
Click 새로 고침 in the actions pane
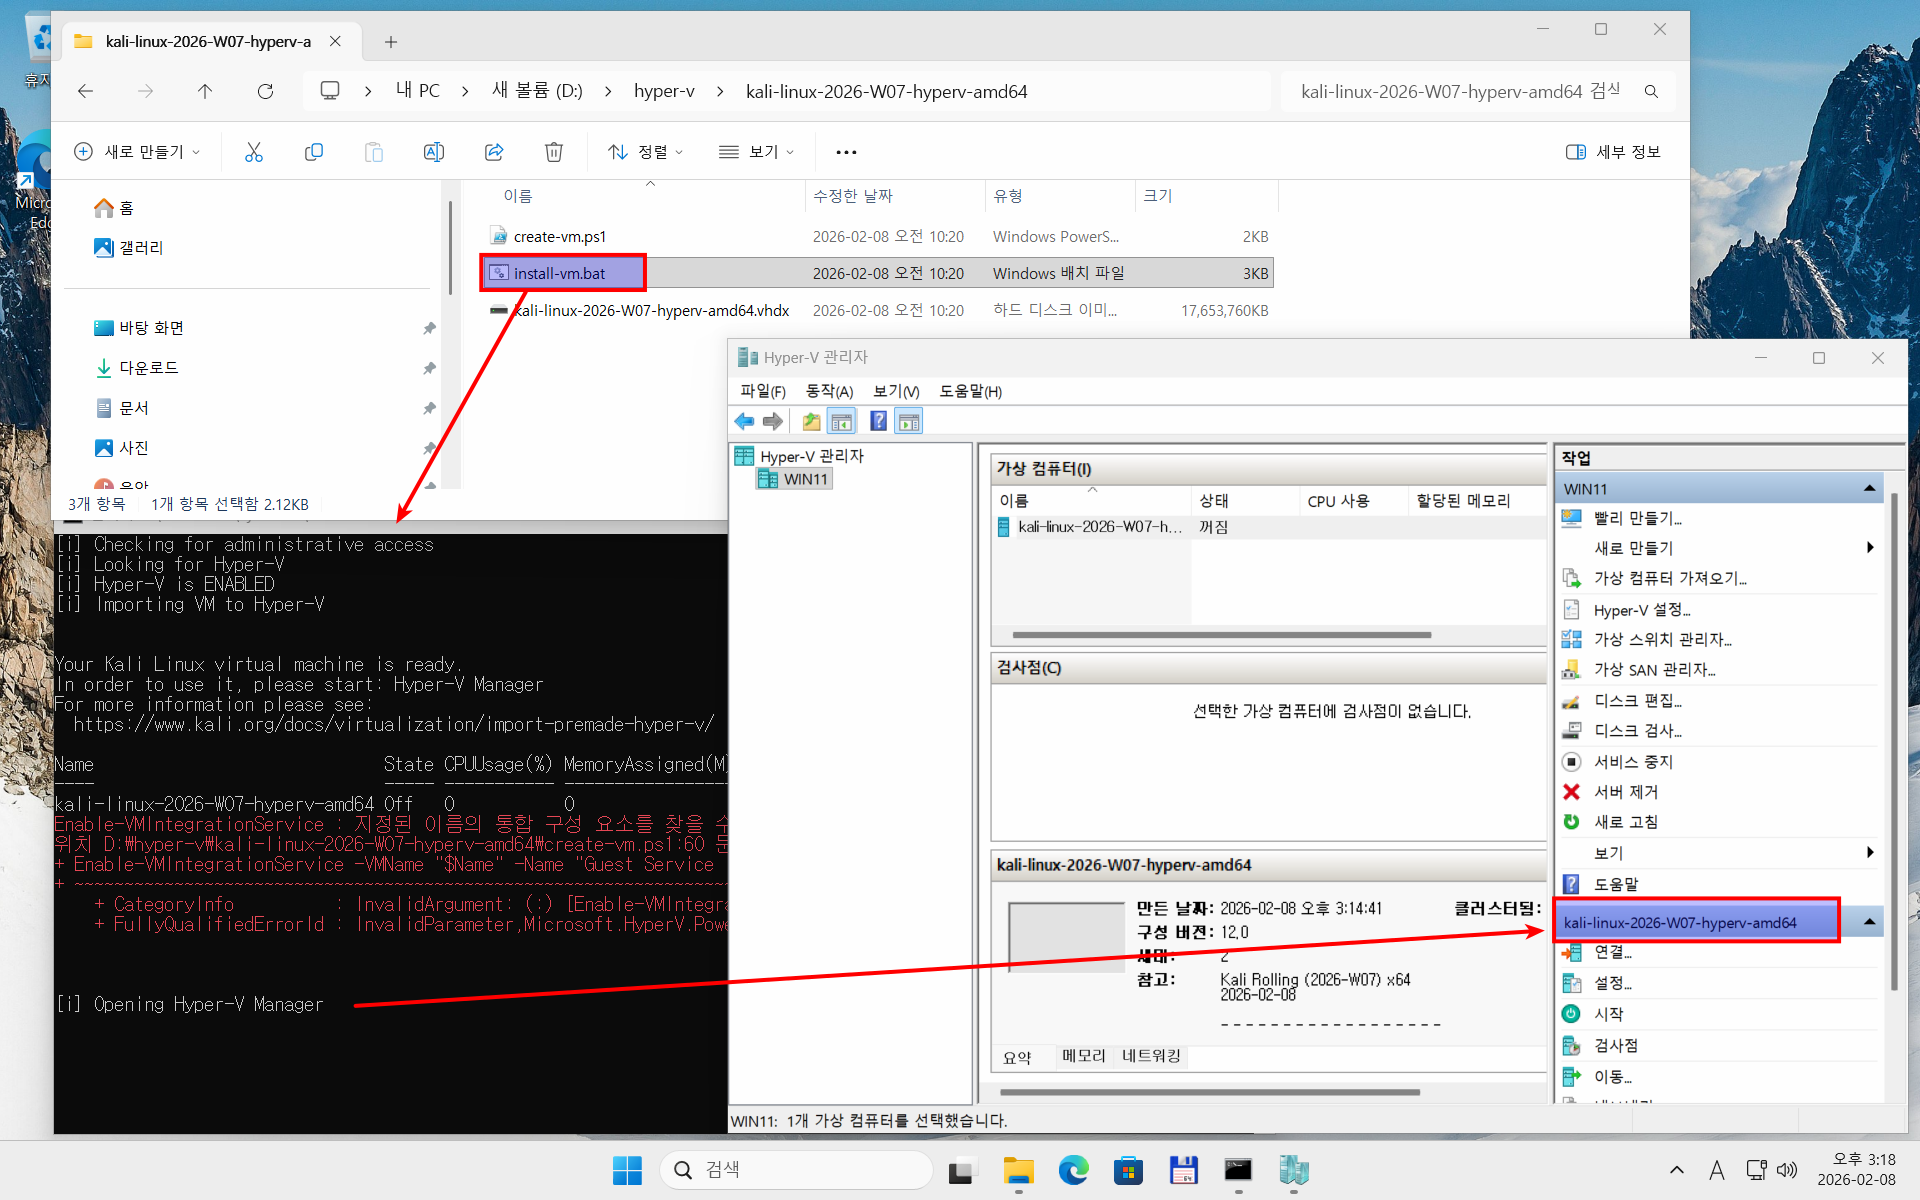coord(1626,821)
